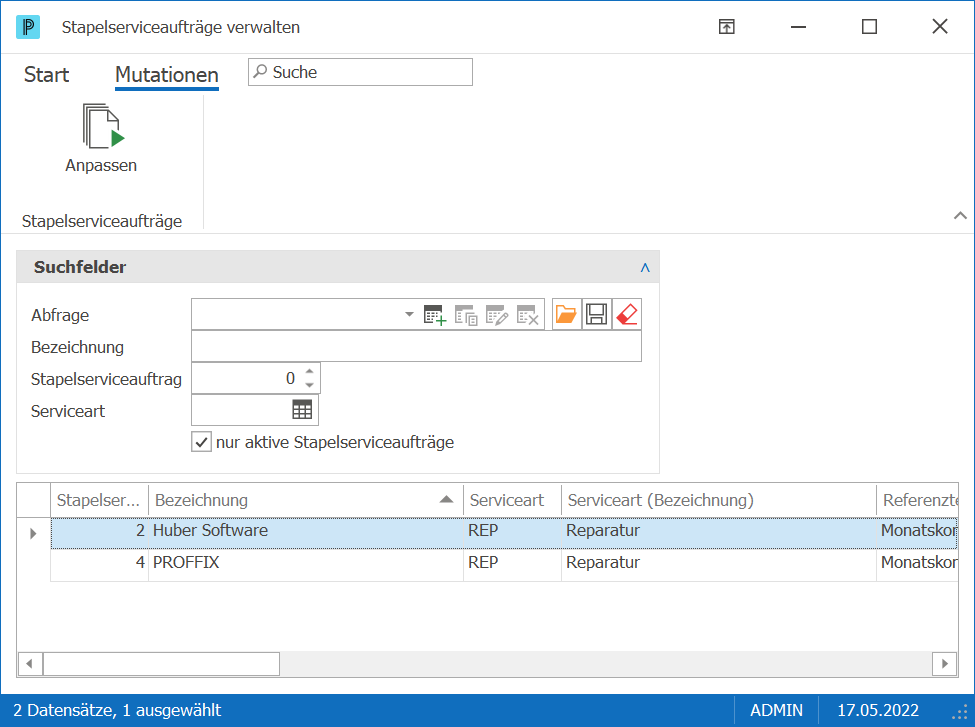Click the PROFFIX app logo icon
Image resolution: width=975 pixels, height=727 pixels.
[x=28, y=27]
